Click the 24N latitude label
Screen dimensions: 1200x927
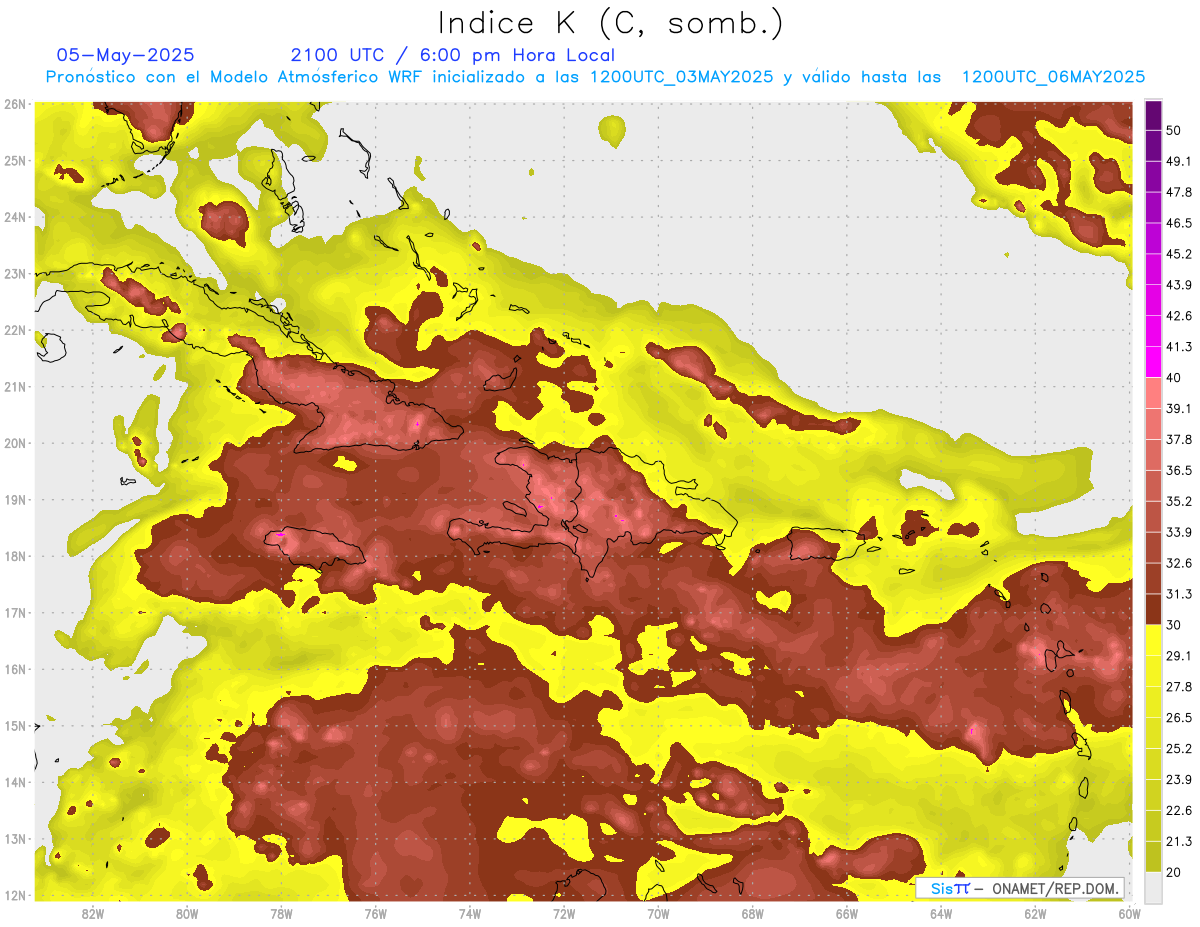coord(14,217)
